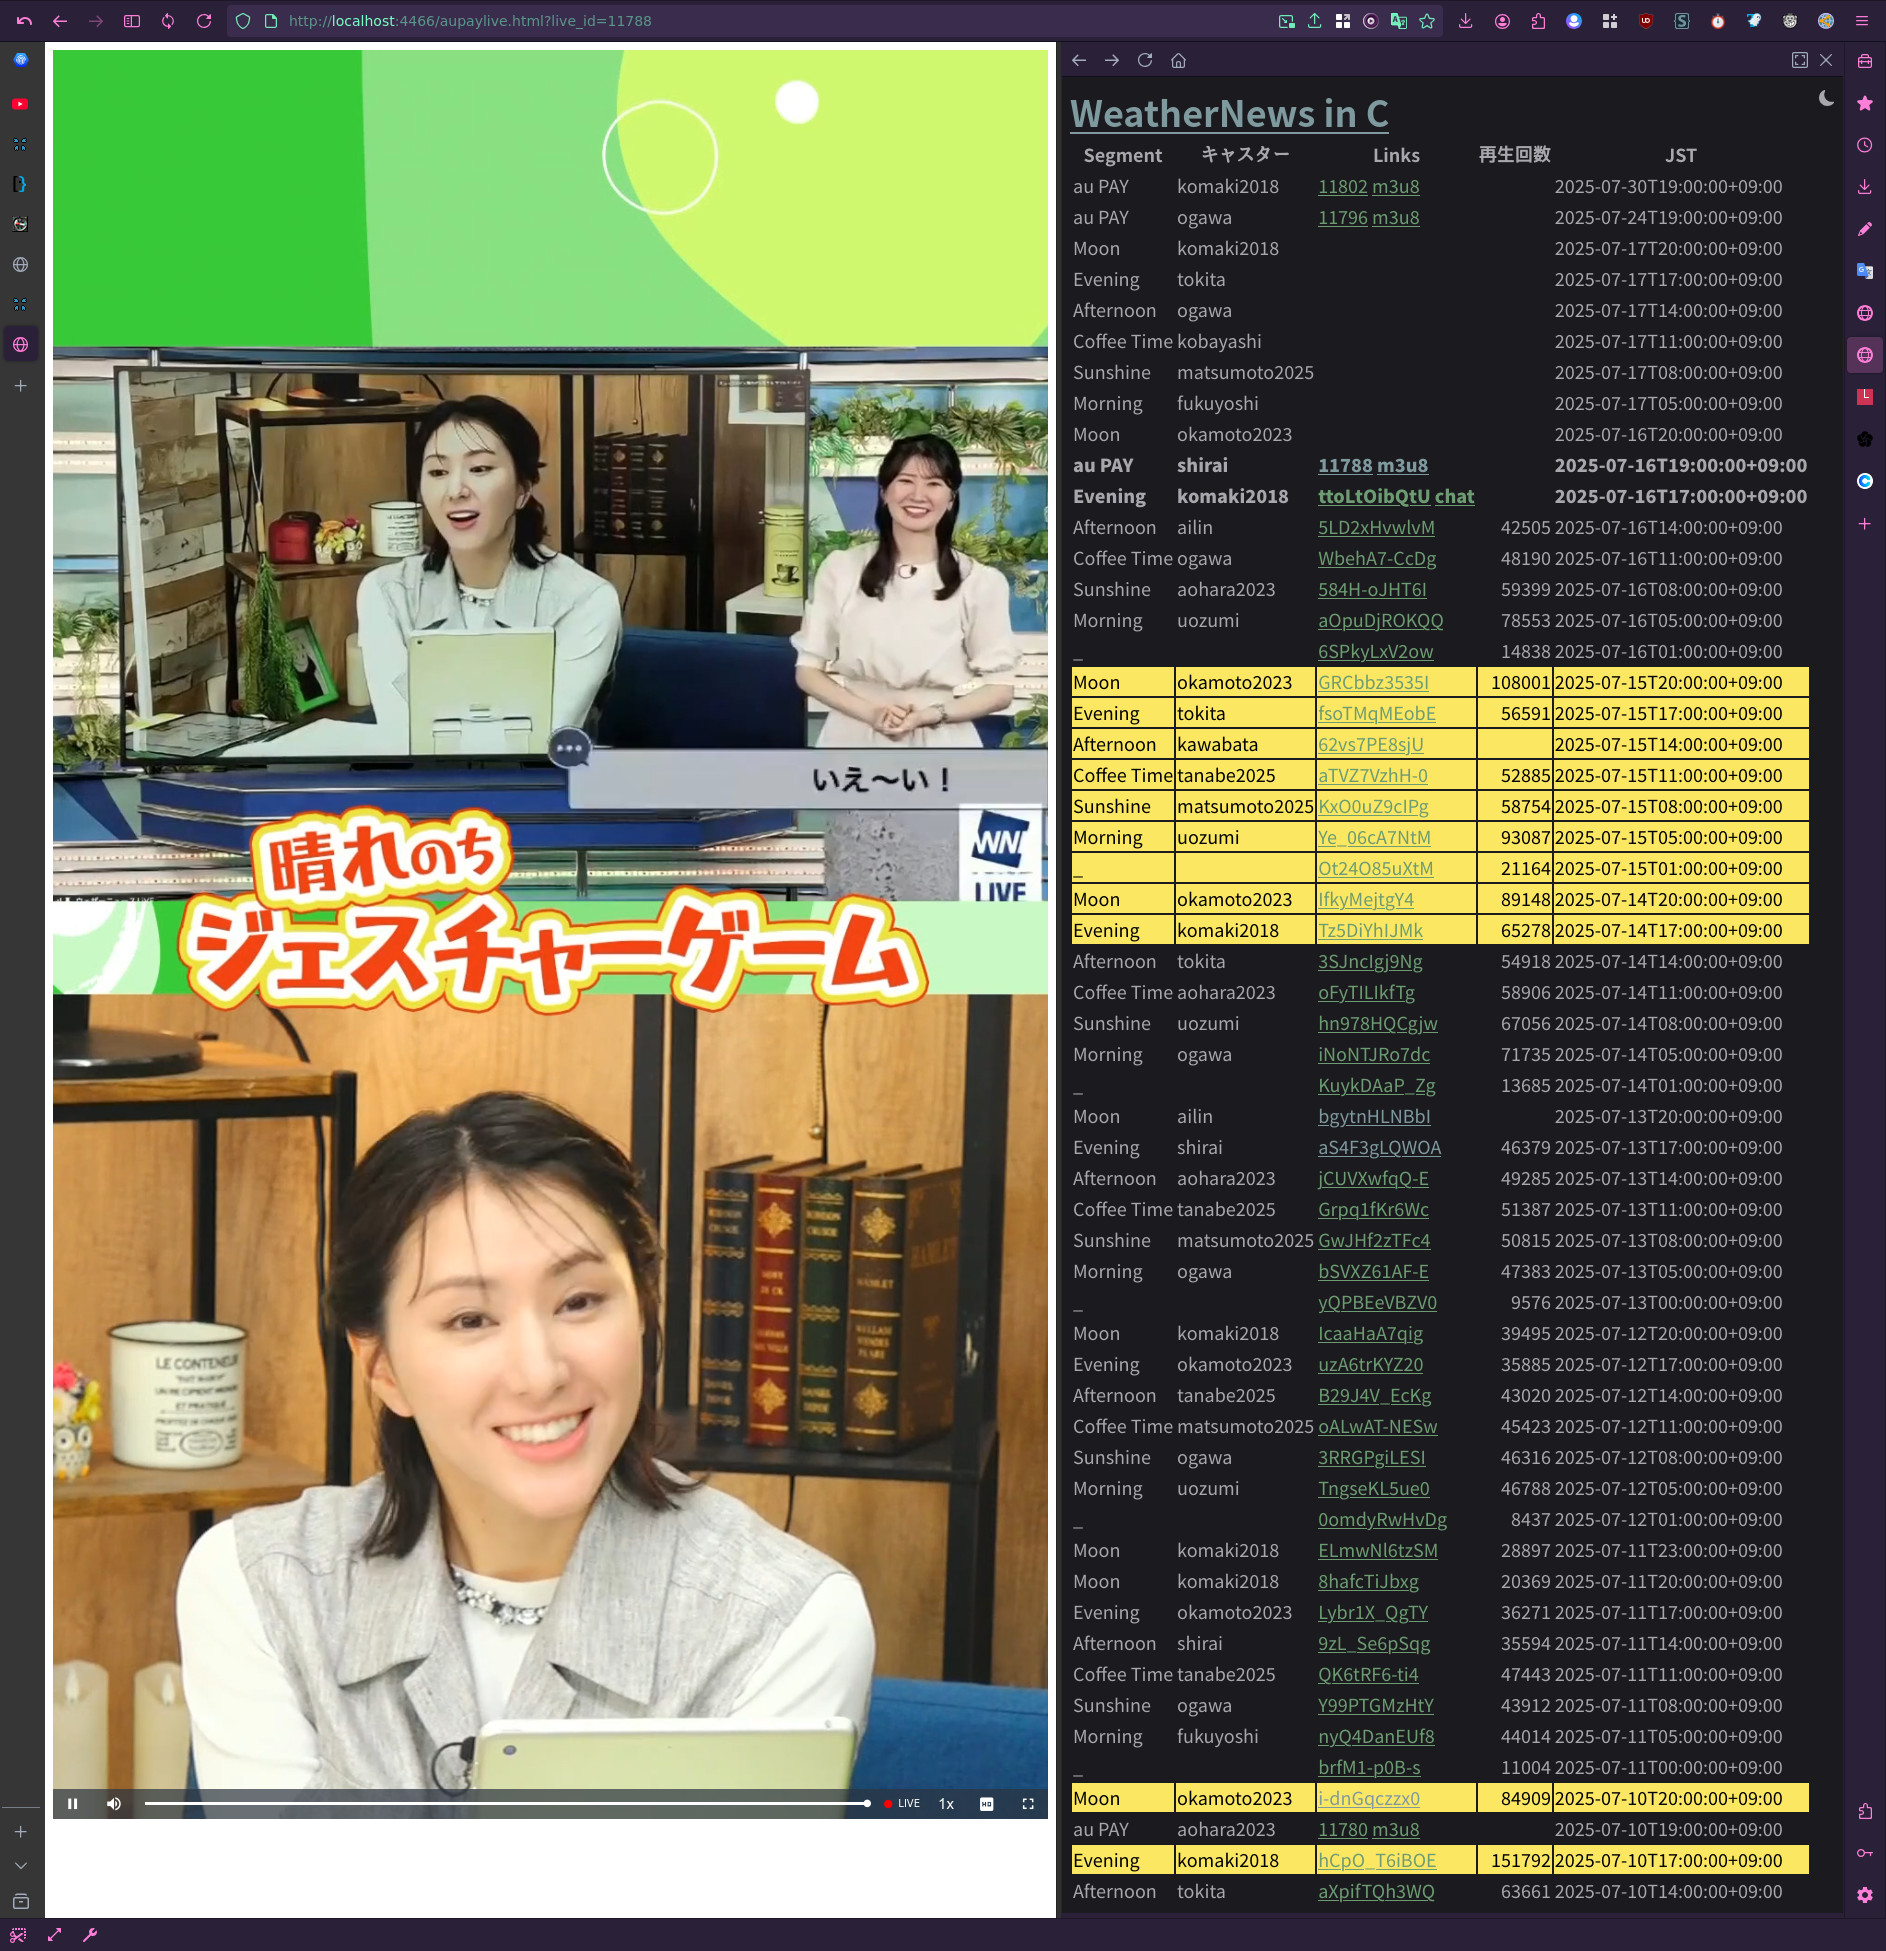
Task: Open the browser downloads icon
Action: pyautogui.click(x=1465, y=21)
